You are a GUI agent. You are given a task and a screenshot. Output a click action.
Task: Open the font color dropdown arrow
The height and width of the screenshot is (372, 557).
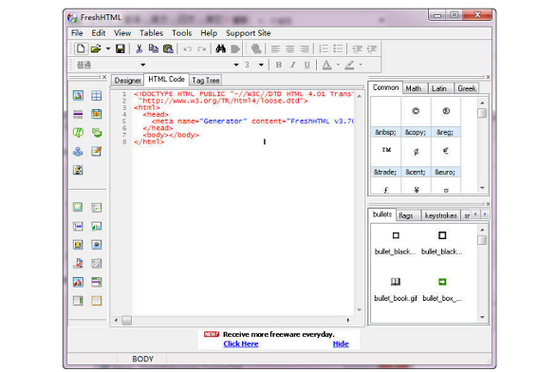[338, 65]
